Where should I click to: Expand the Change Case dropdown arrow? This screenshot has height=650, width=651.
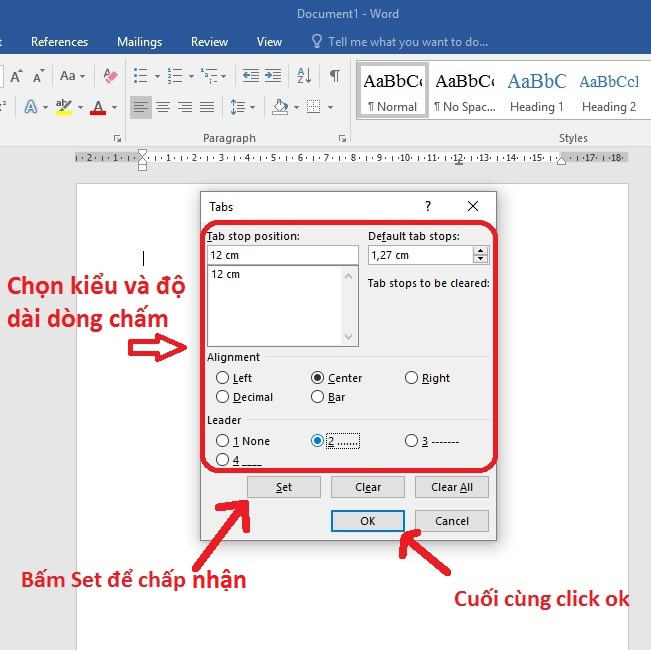(x=83, y=76)
